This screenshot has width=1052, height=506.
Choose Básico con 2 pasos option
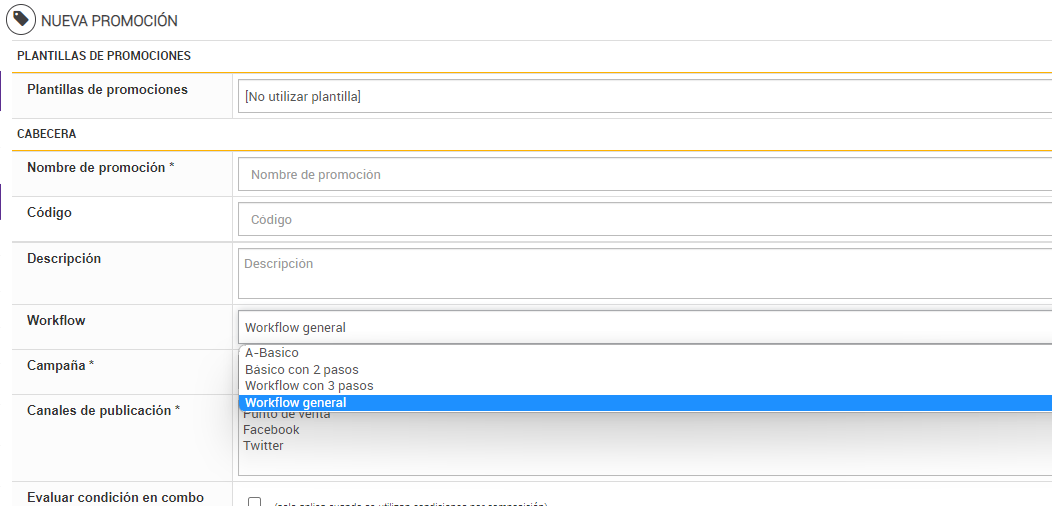(x=302, y=370)
